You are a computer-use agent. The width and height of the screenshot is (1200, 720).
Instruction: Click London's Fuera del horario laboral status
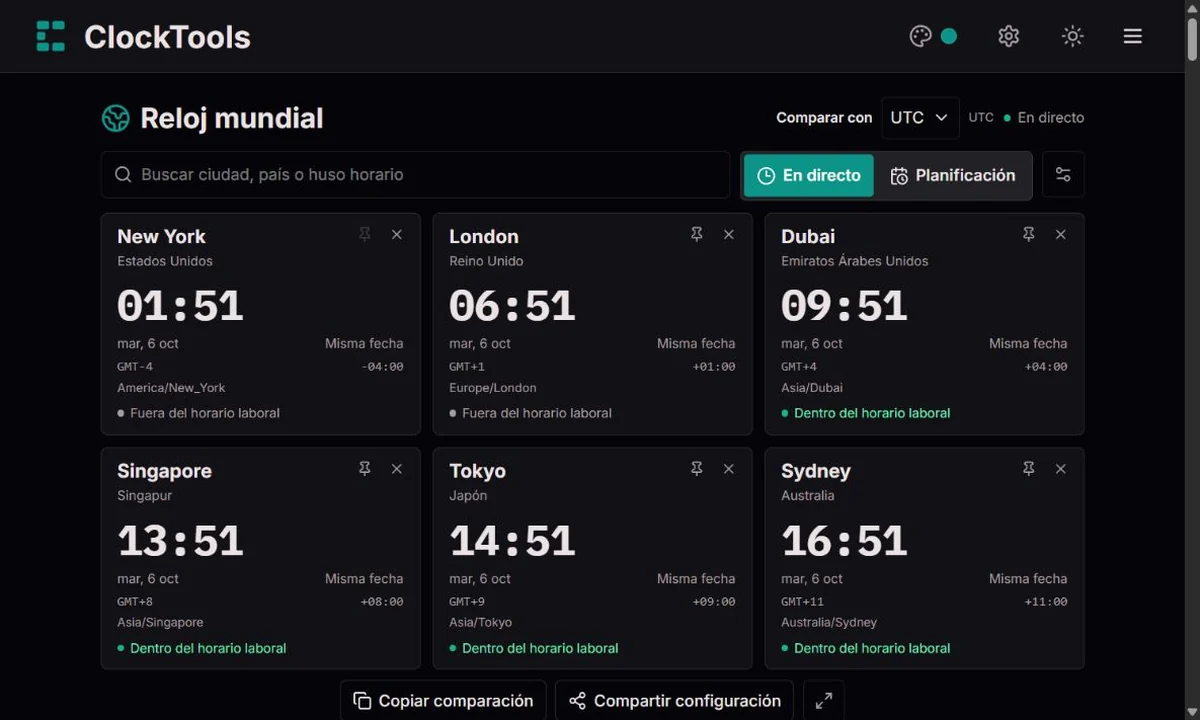(x=530, y=413)
